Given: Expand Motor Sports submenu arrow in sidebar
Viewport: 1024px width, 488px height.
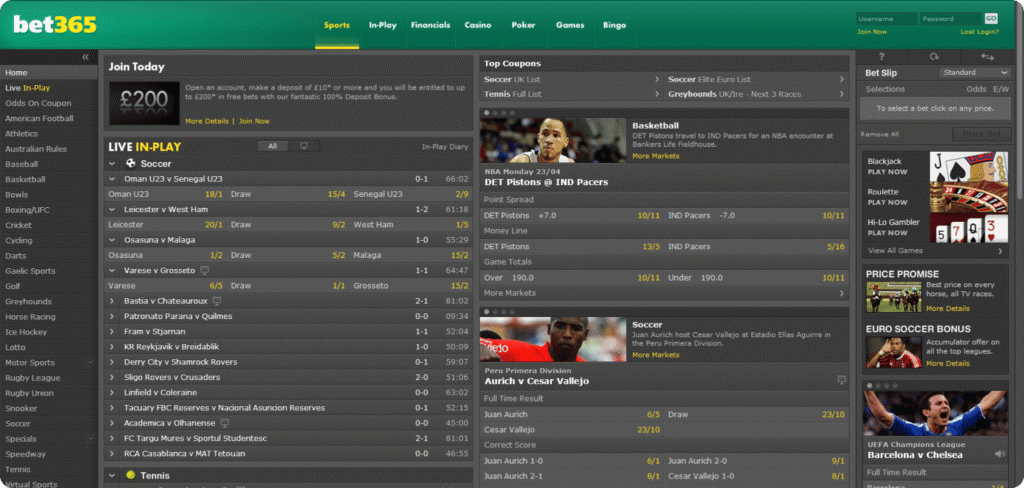Looking at the screenshot, I should [91, 362].
